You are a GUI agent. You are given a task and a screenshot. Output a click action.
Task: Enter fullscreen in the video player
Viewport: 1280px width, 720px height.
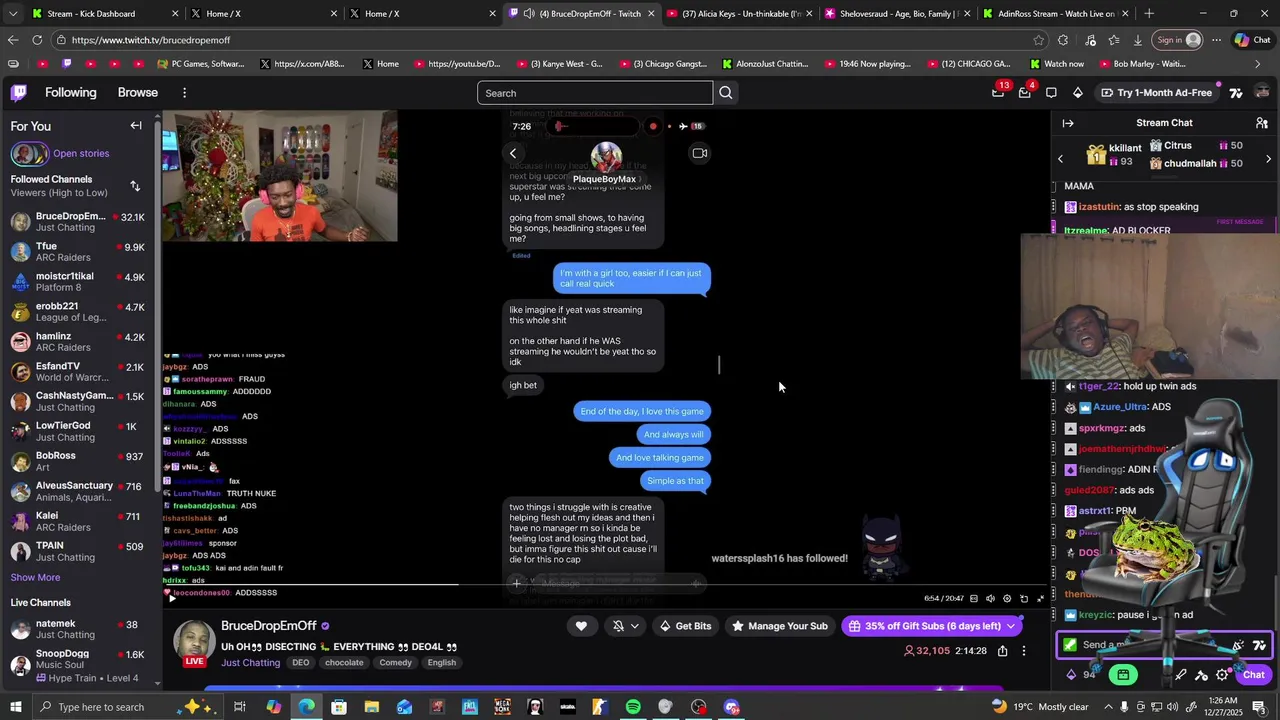pos(1040,599)
